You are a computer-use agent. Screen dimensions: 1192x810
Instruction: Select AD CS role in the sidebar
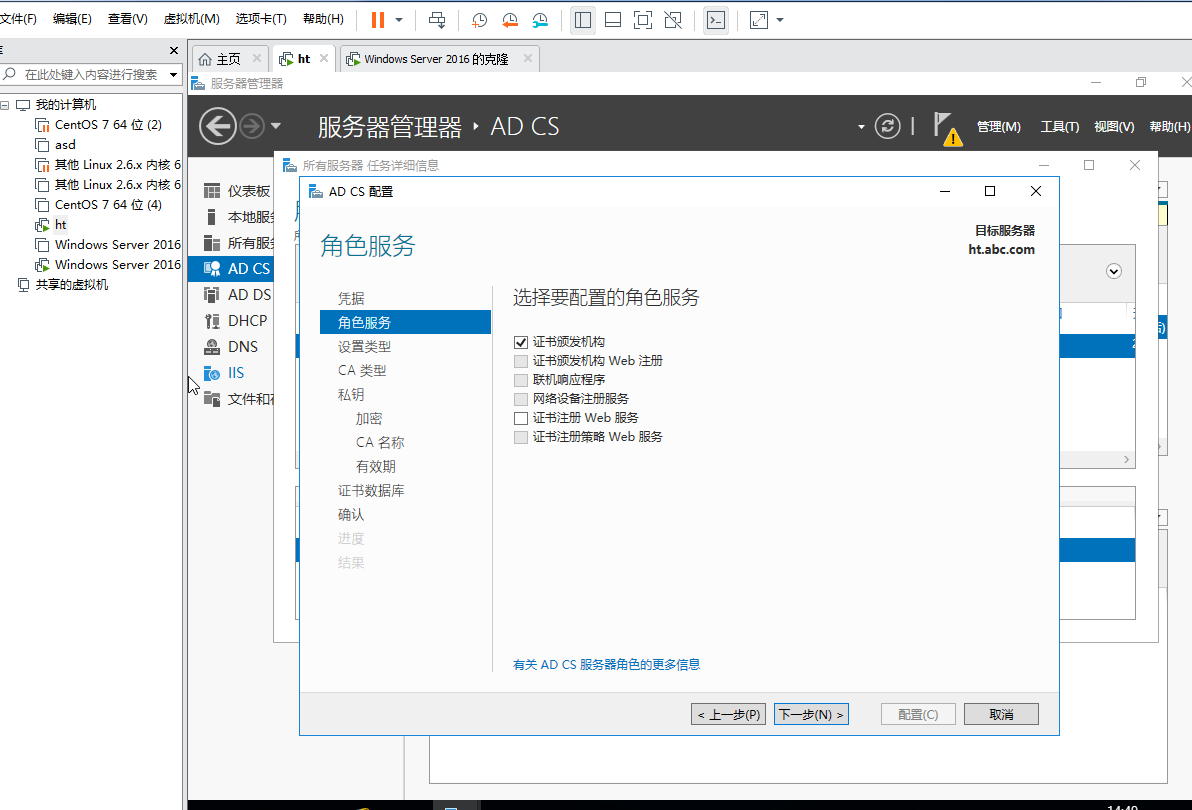[x=231, y=268]
